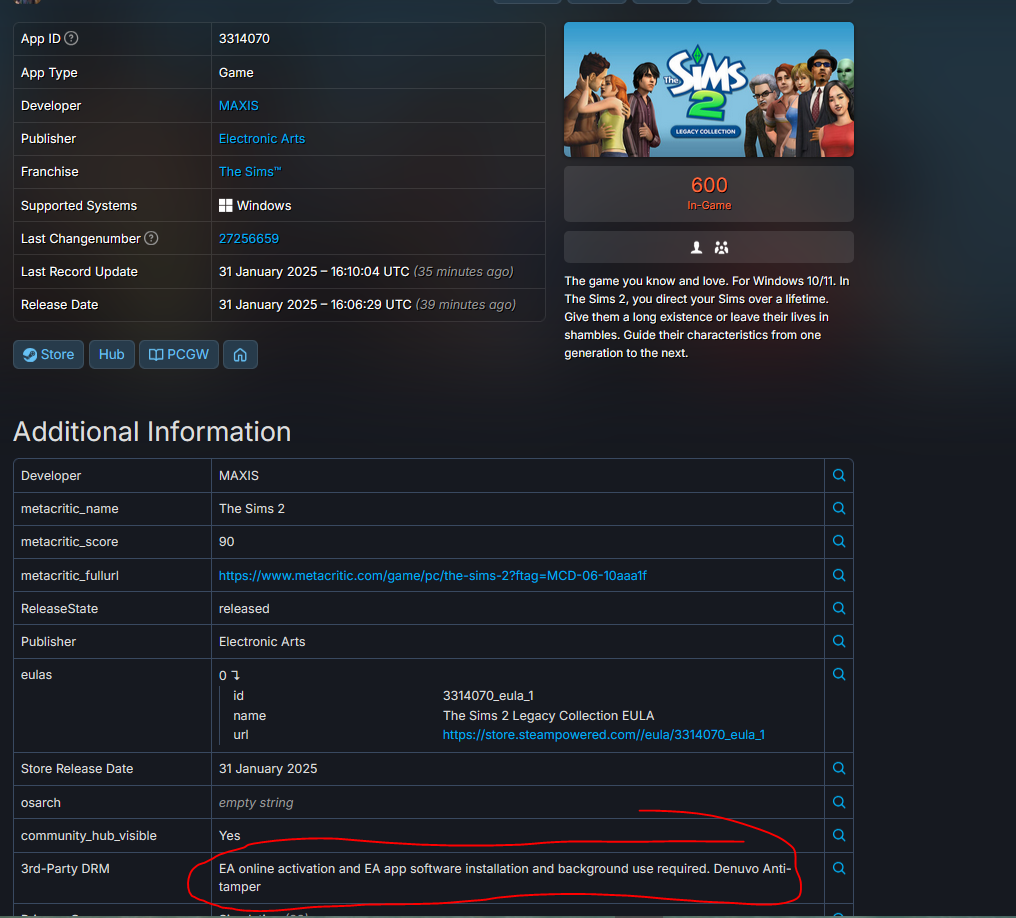Click the multiplayer group icon

[x=721, y=247]
